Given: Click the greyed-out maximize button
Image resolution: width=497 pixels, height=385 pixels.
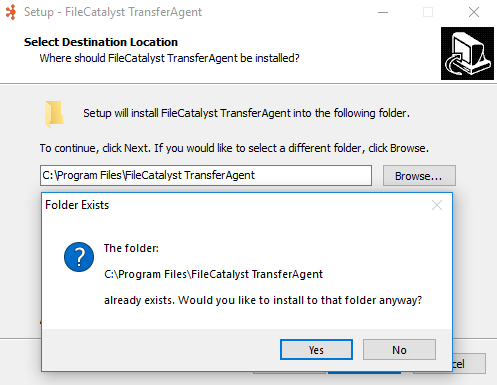Looking at the screenshot, I should [428, 12].
